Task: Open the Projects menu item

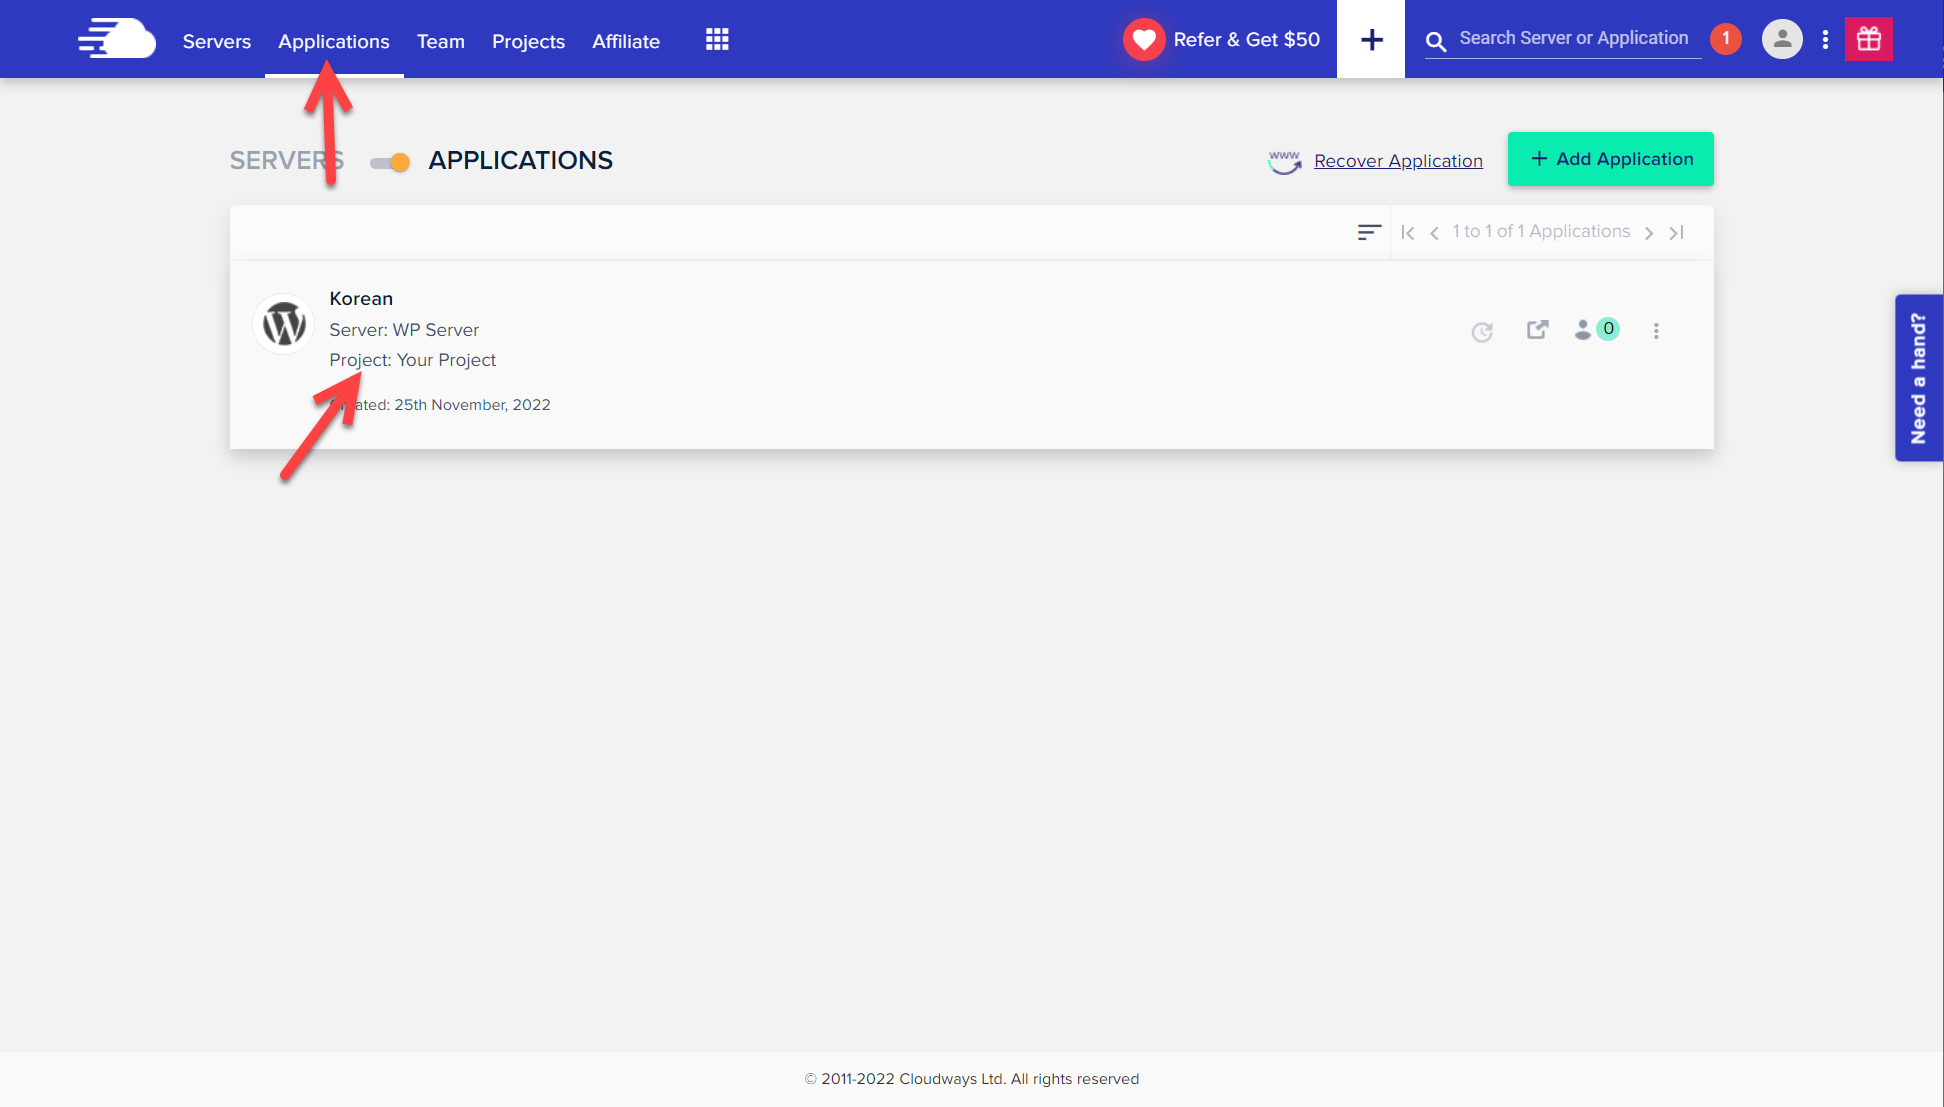Action: (528, 41)
